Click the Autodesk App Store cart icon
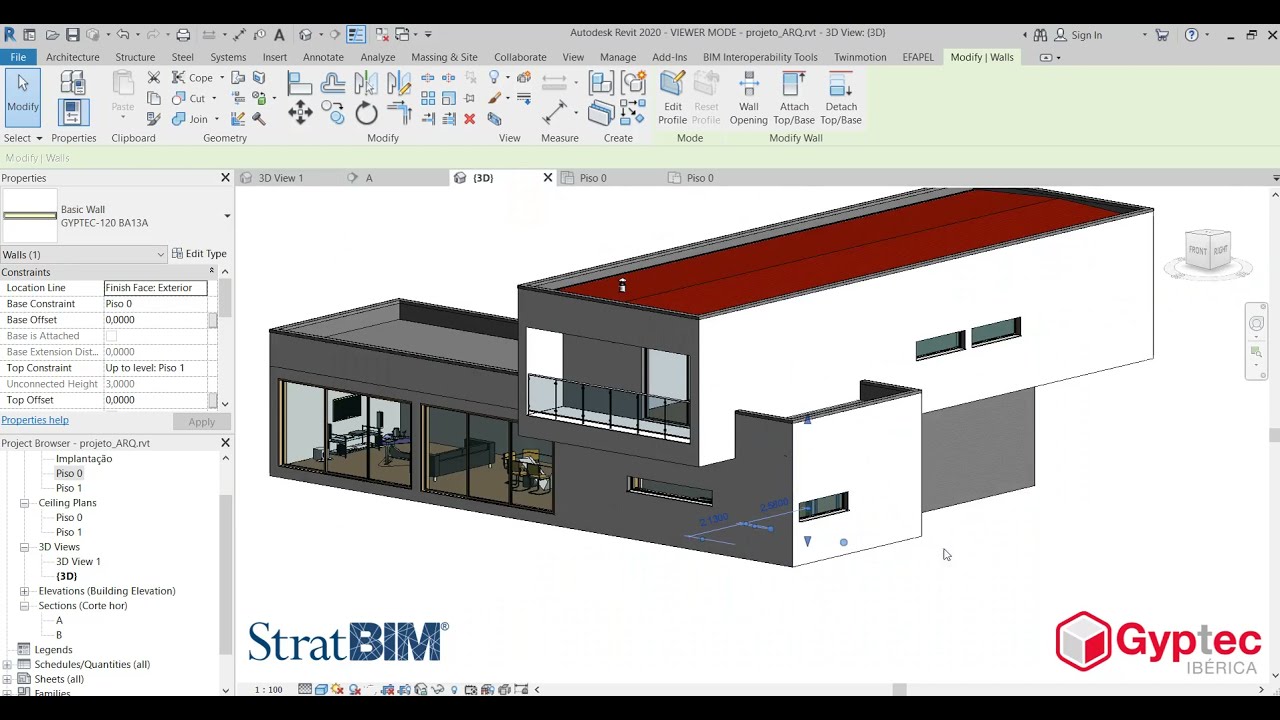The width and height of the screenshot is (1280, 720). [x=1162, y=35]
